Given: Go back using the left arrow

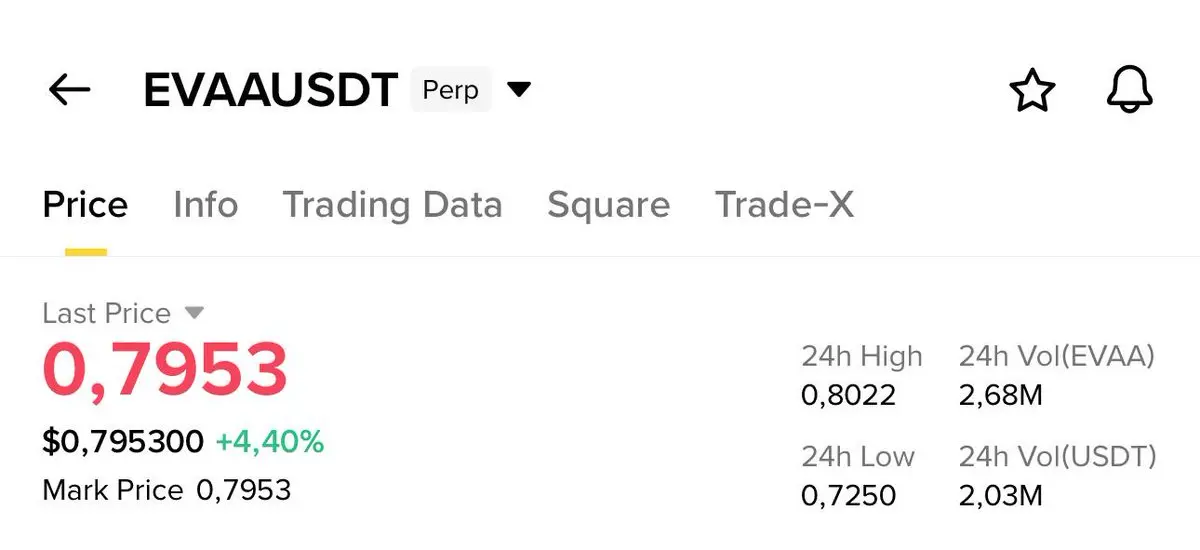Looking at the screenshot, I should [x=70, y=90].
